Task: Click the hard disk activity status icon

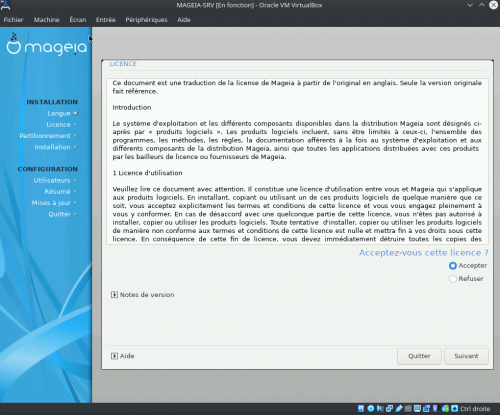Action: coord(361,409)
